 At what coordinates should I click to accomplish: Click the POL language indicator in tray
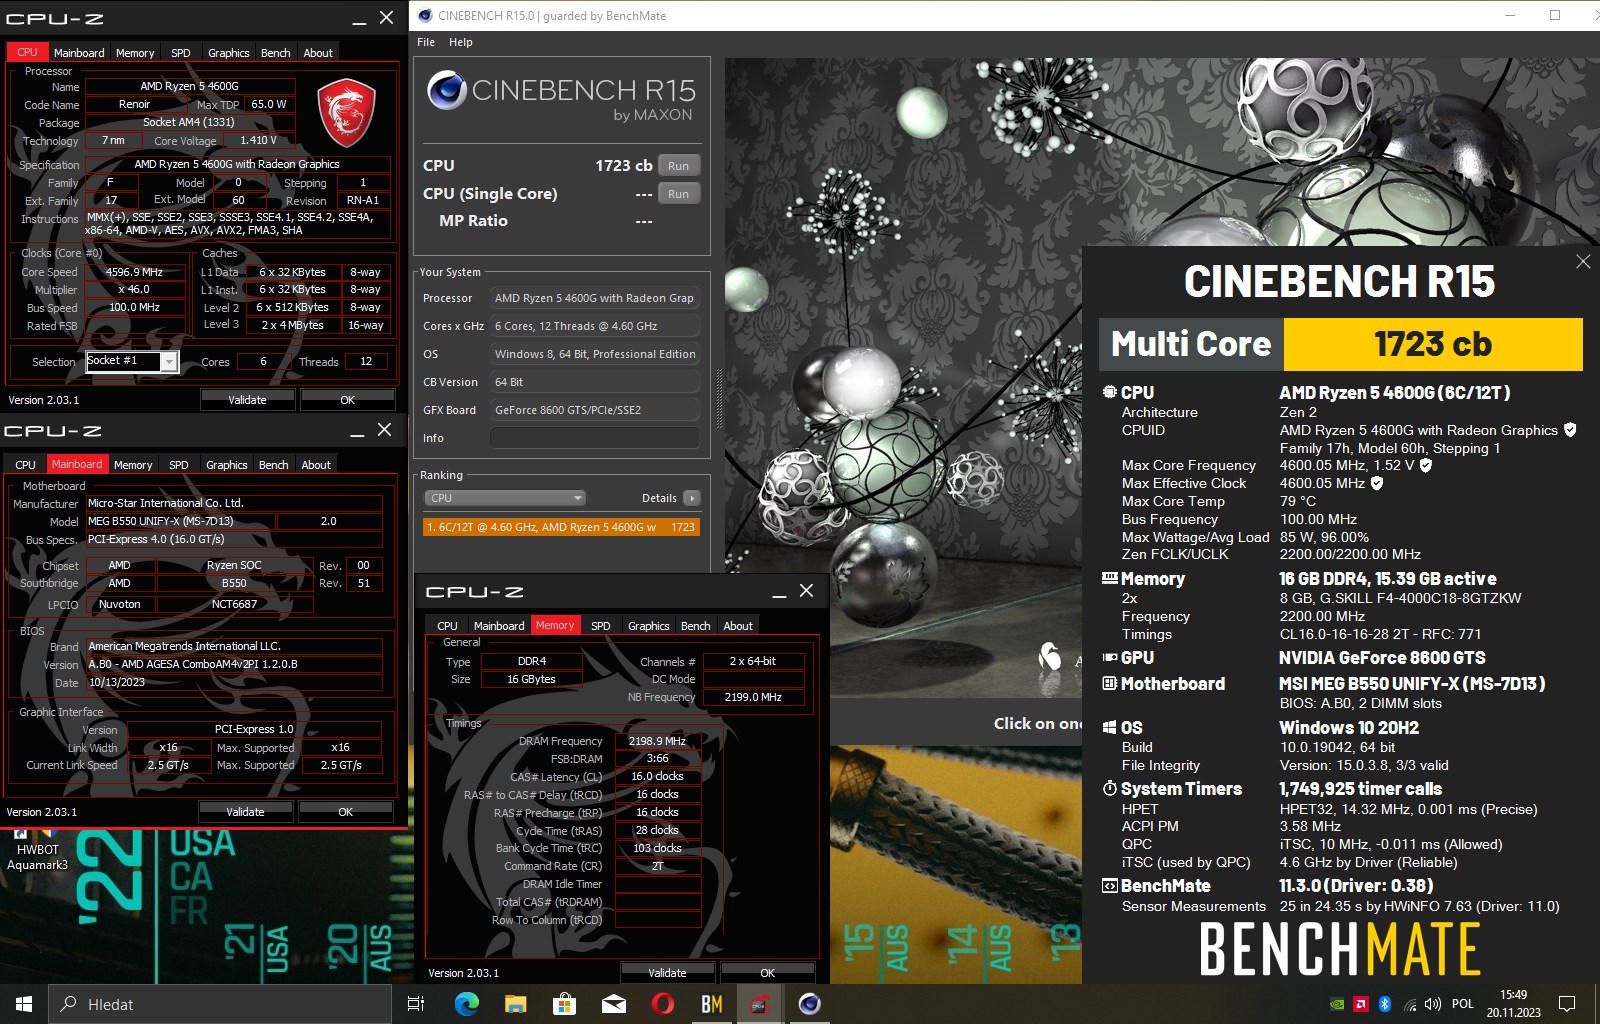(x=1463, y=1004)
